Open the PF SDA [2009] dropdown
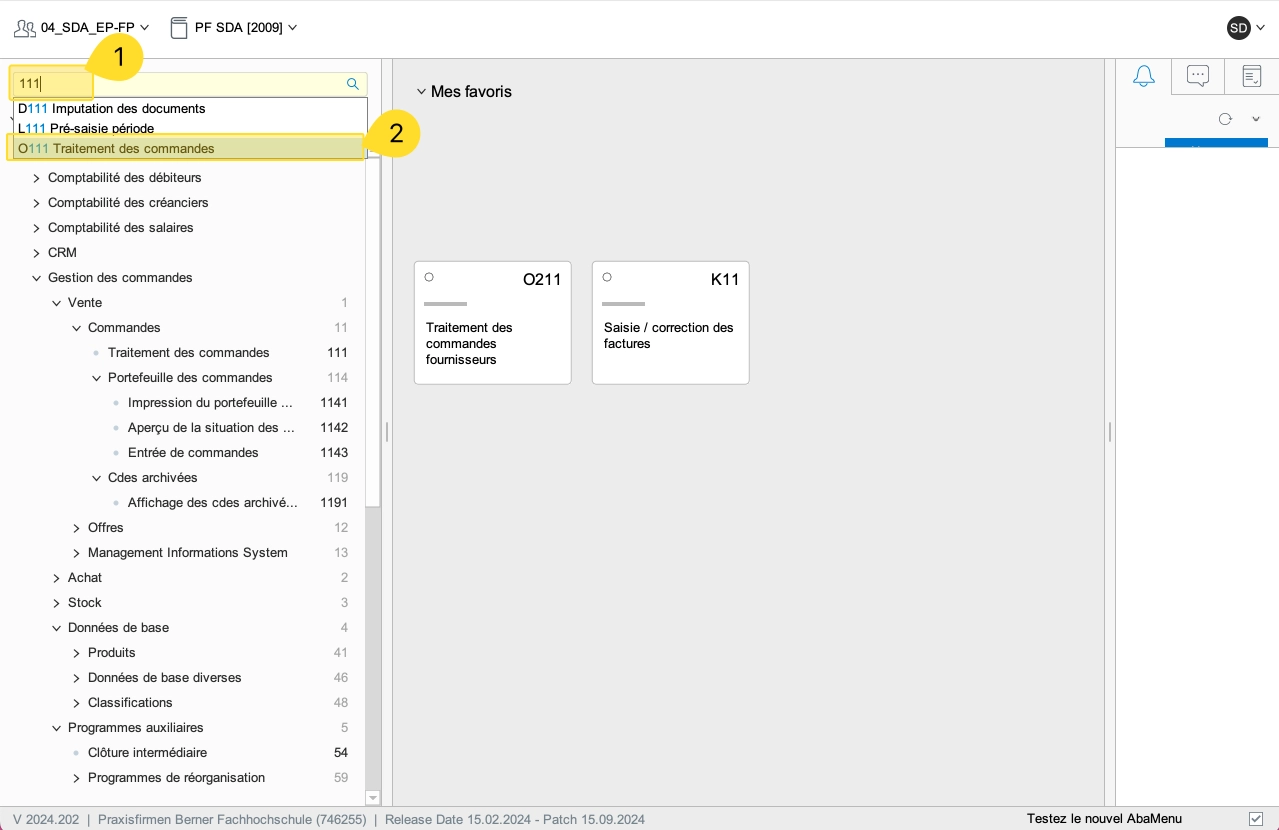The height and width of the screenshot is (830, 1279). (292, 28)
